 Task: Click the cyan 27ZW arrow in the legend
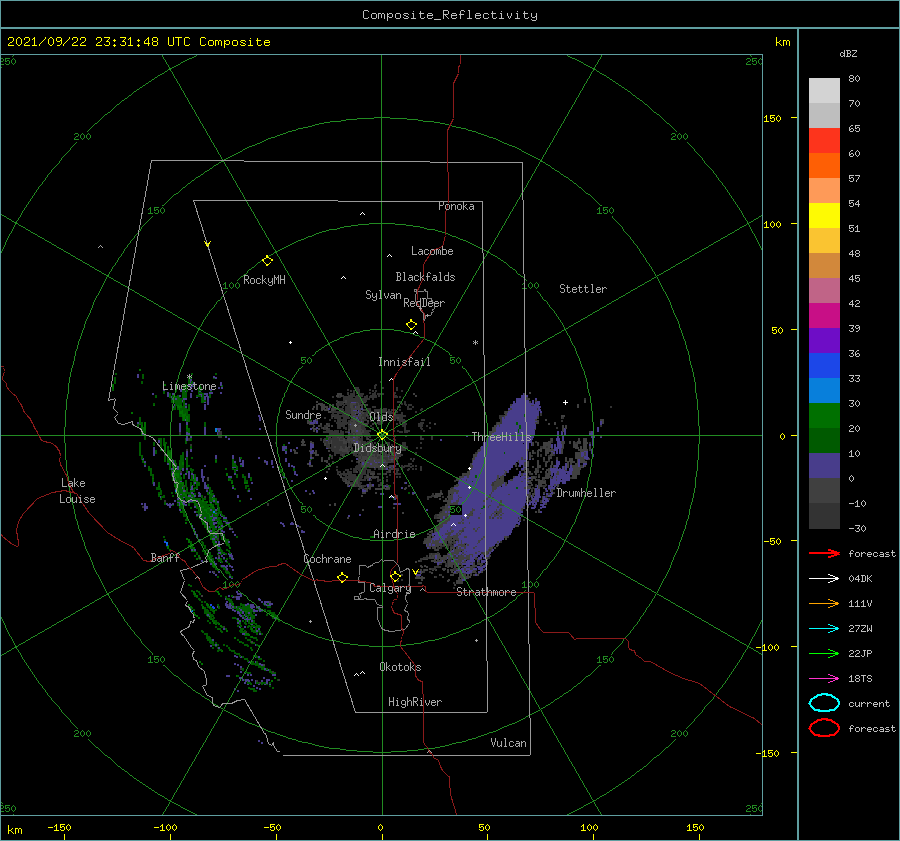click(824, 629)
